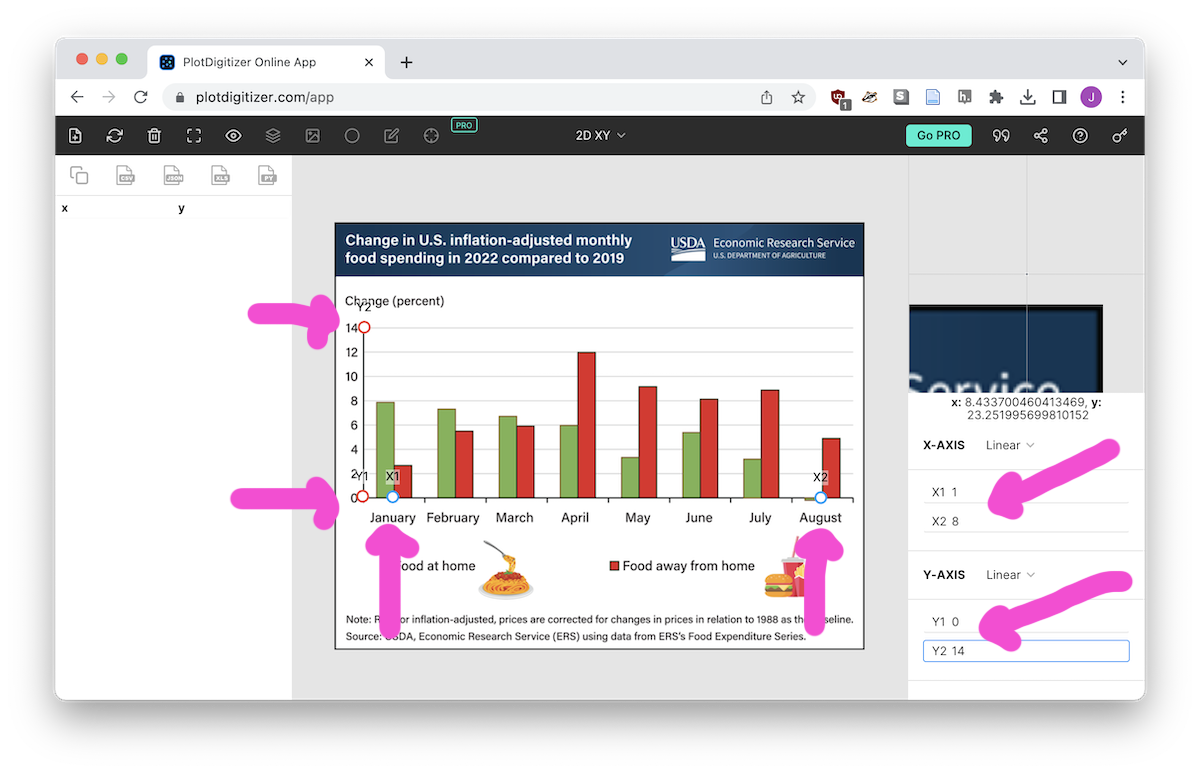
Task: Toggle the eye visibility icon
Action: tap(233, 136)
